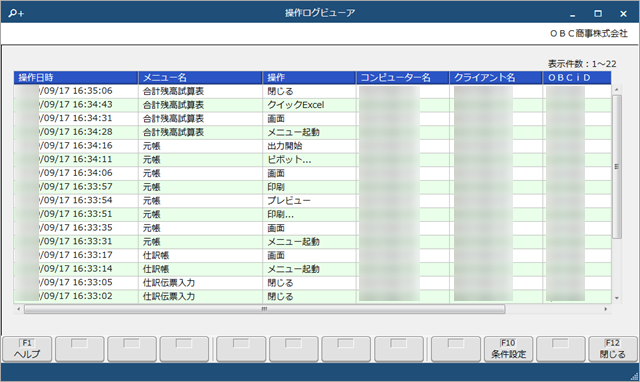Select メニュー起動 in the 16:33:14 row
The height and width of the screenshot is (382, 640).
[309, 269]
